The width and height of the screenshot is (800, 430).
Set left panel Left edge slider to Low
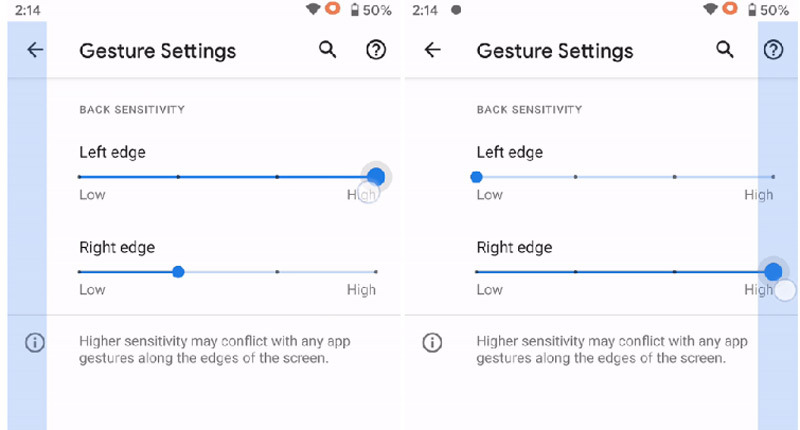[80, 177]
